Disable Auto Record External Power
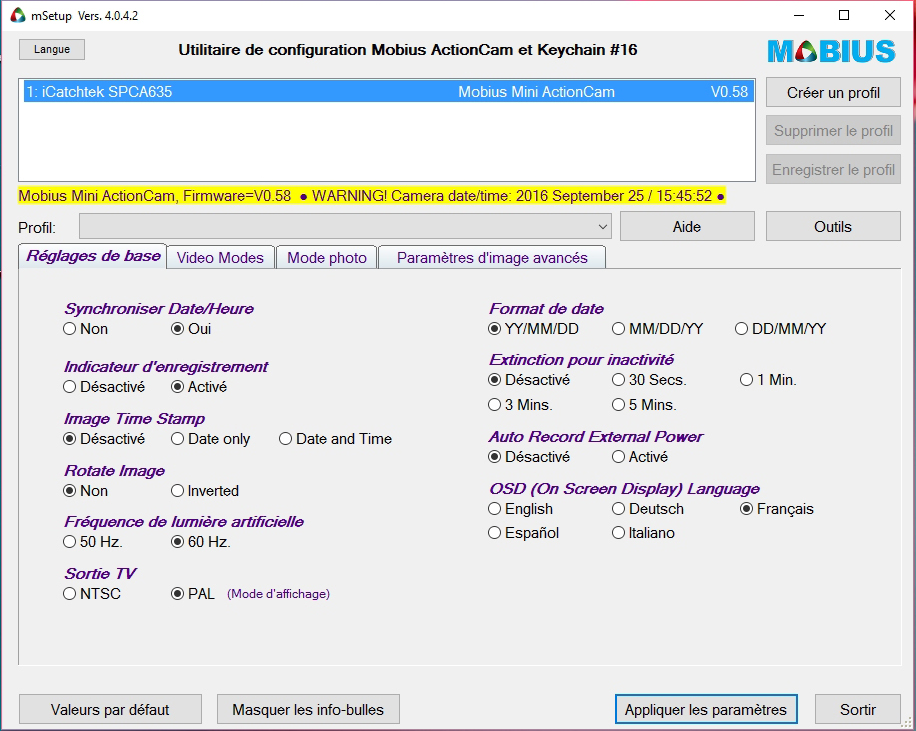 pyautogui.click(x=529, y=457)
